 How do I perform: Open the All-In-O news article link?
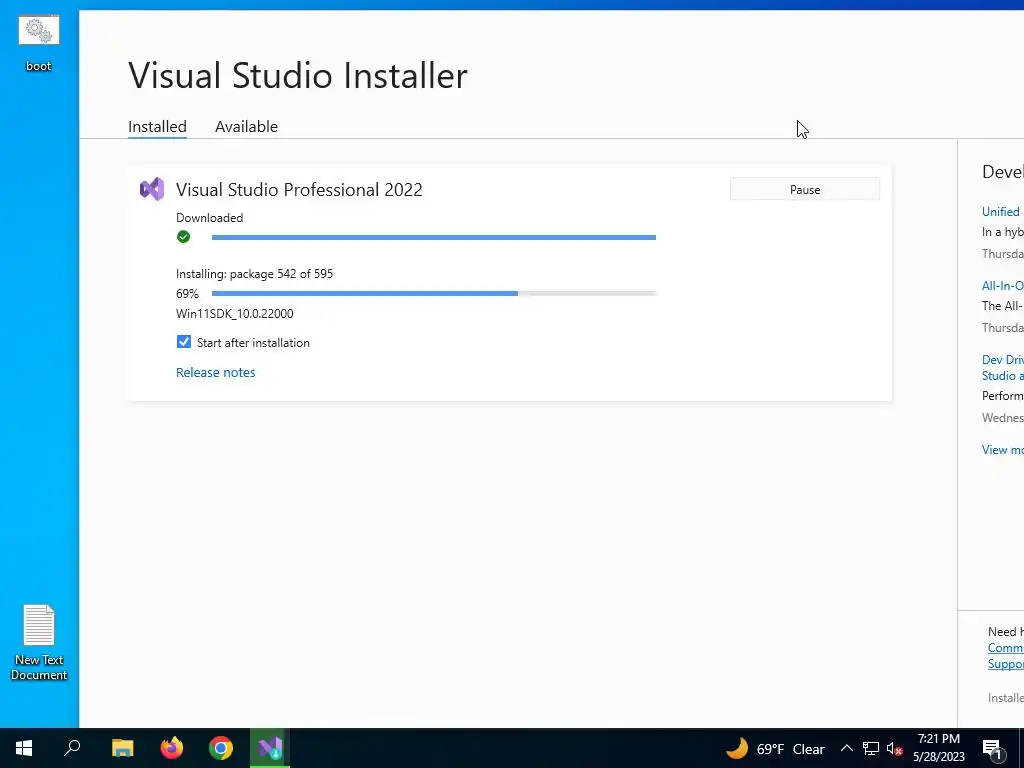pos(1002,285)
